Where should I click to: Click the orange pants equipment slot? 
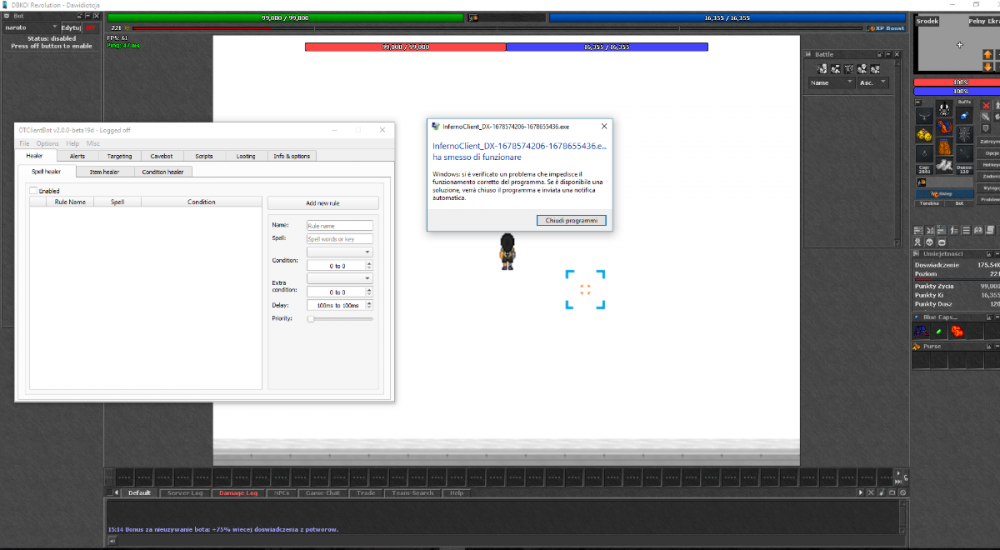coord(944,147)
